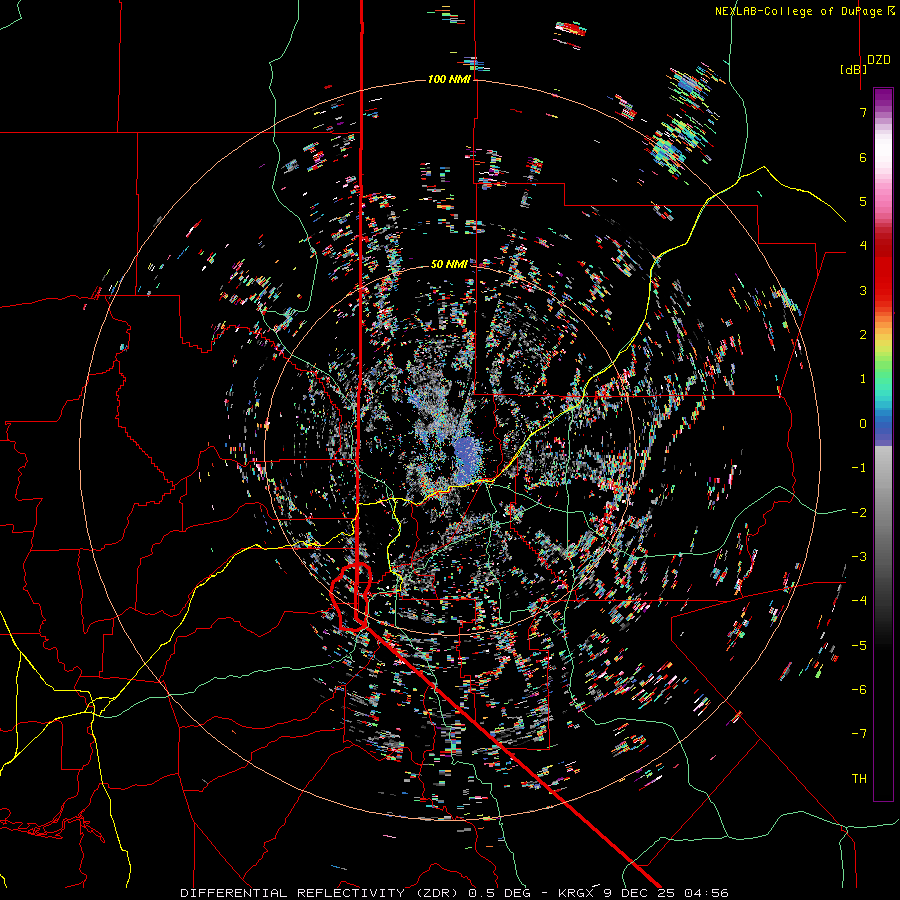Click the TH label on color scale

[859, 778]
